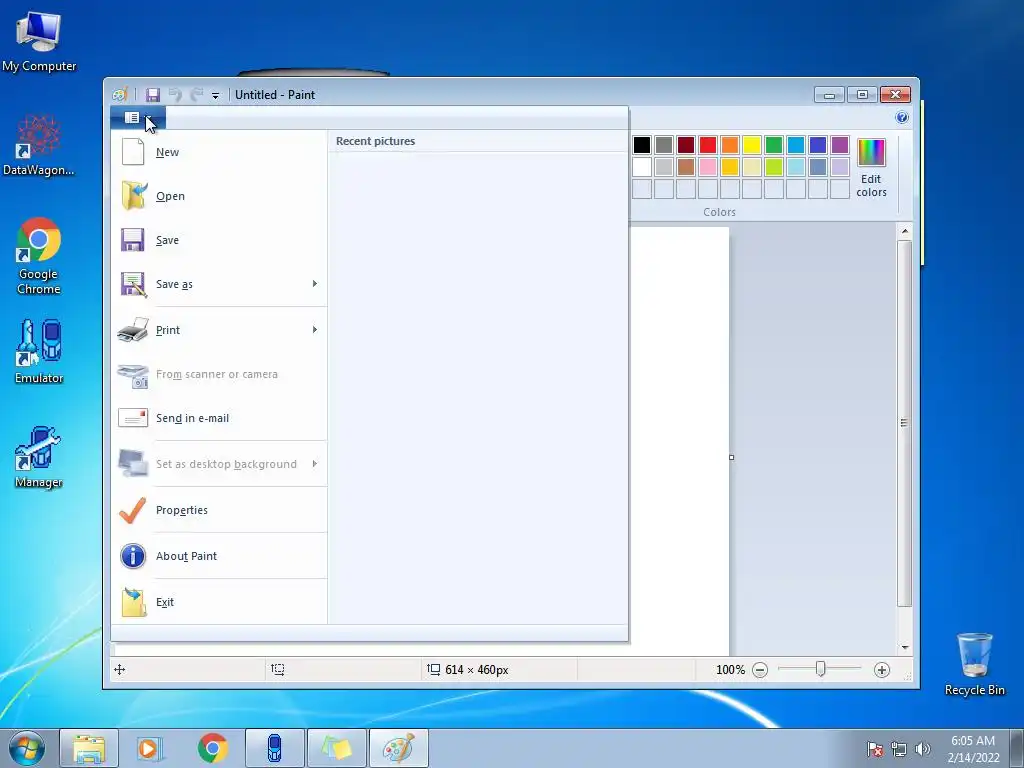Pick the white color swatch
The width and height of the screenshot is (1024, 768).
pos(642,167)
